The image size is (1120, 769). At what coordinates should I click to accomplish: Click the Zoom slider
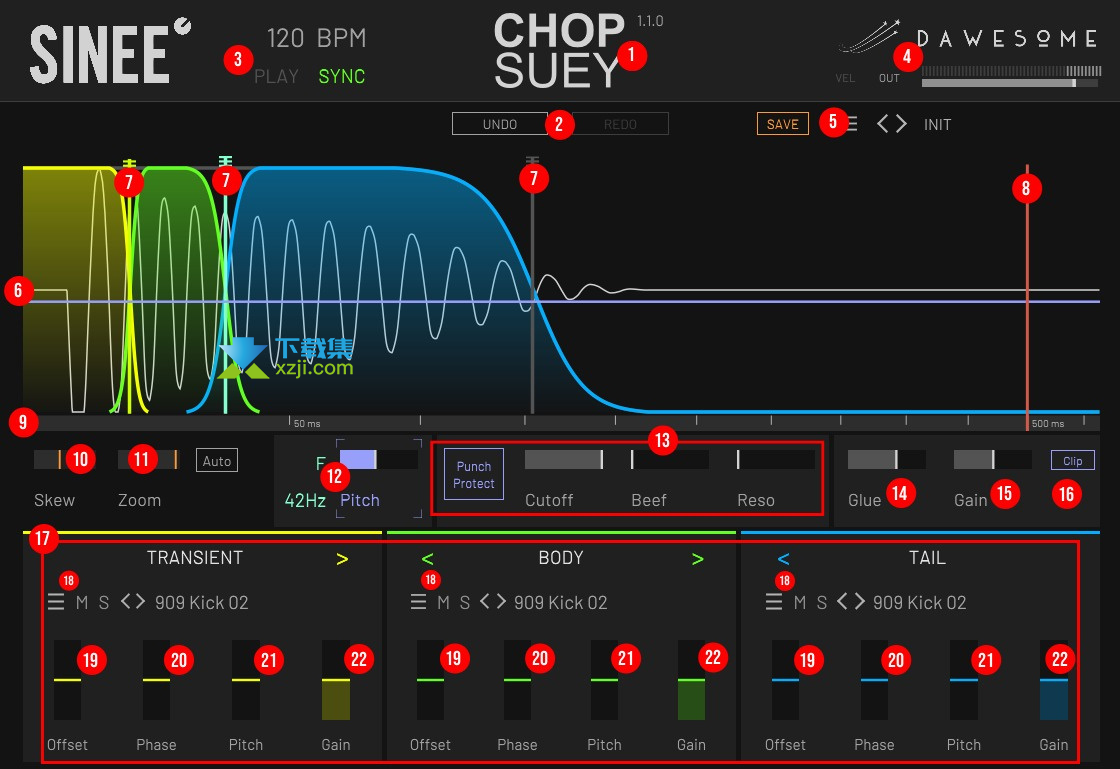[x=148, y=459]
